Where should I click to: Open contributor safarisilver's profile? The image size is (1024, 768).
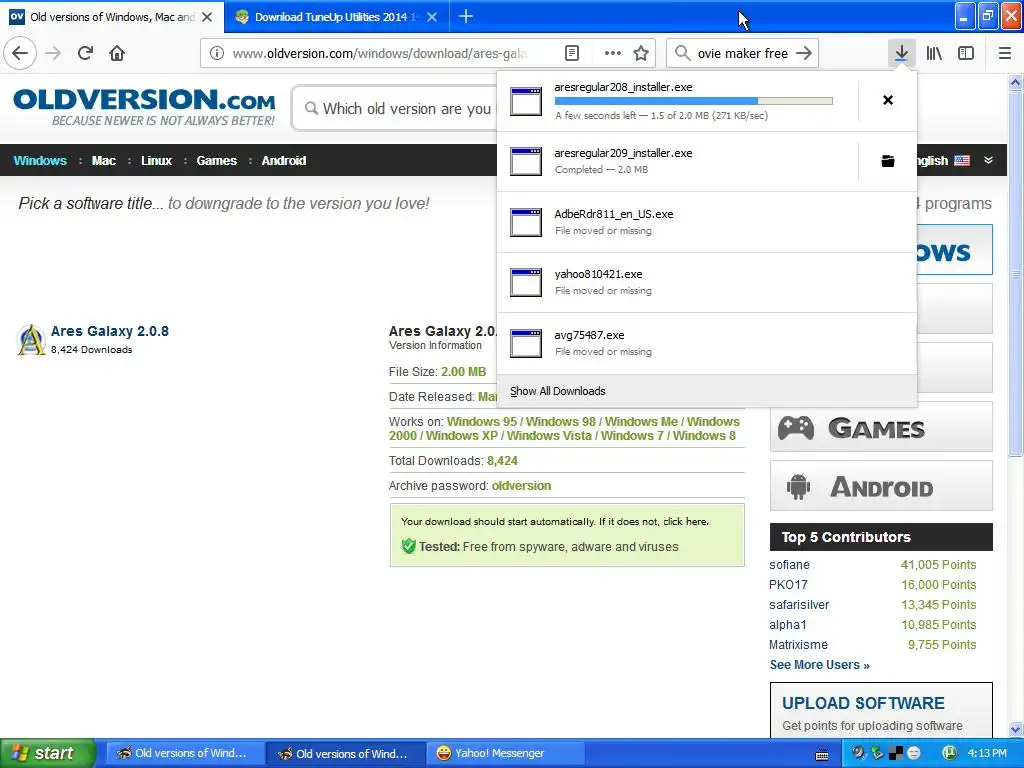pyautogui.click(x=799, y=605)
